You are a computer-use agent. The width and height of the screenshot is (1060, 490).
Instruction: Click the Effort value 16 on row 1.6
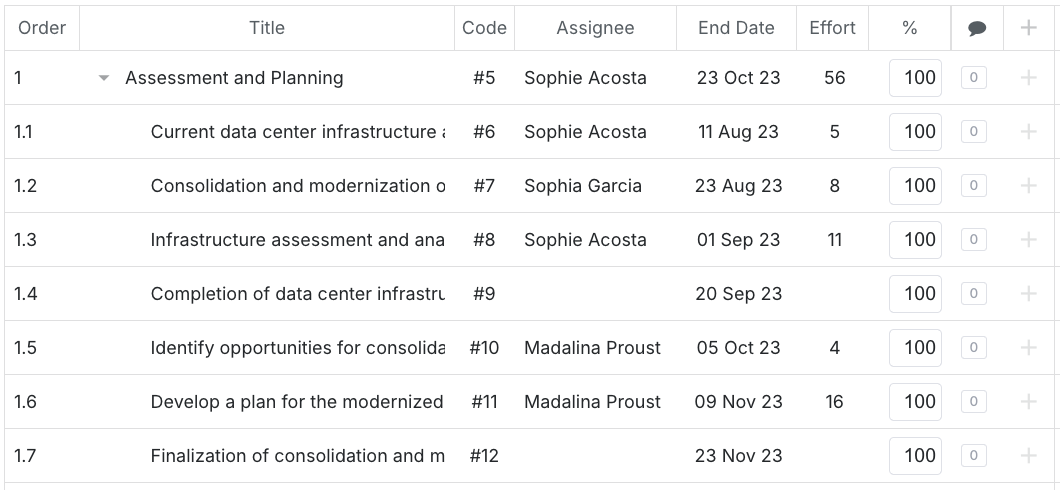click(834, 402)
